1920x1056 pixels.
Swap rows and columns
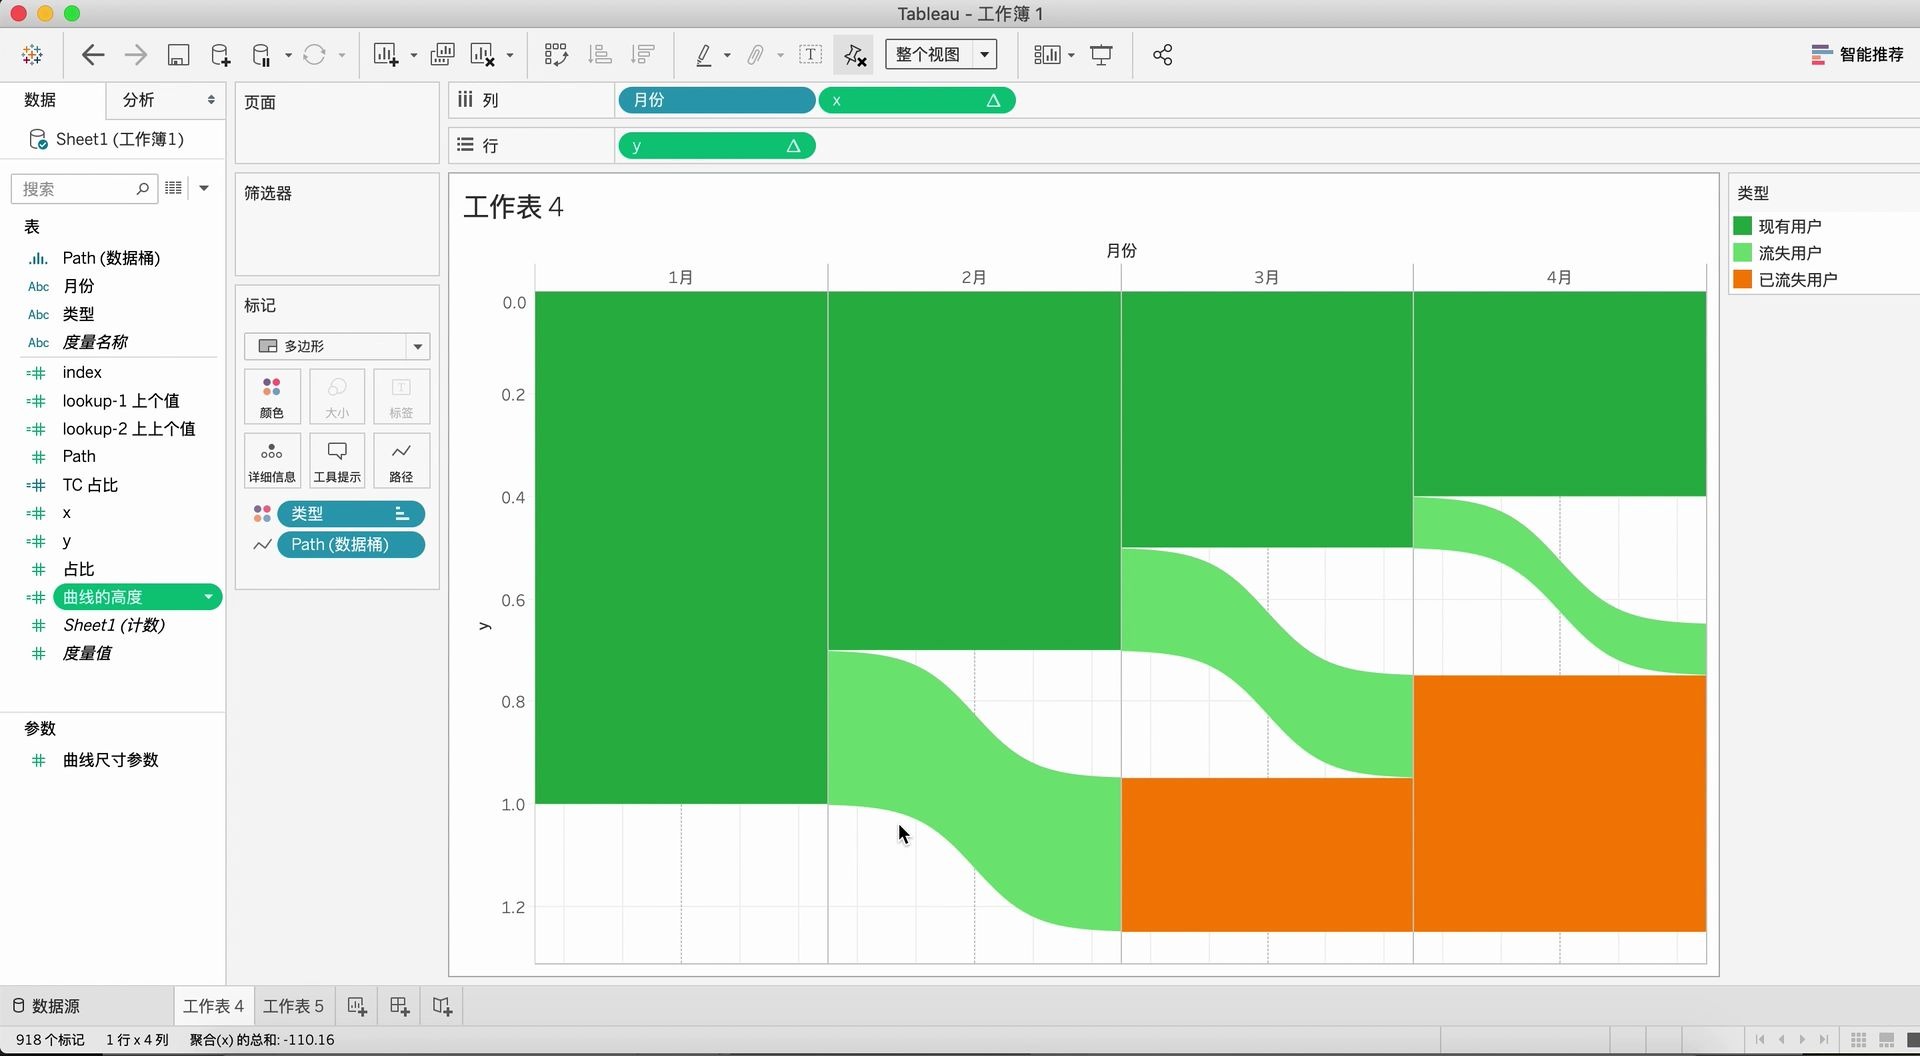556,55
